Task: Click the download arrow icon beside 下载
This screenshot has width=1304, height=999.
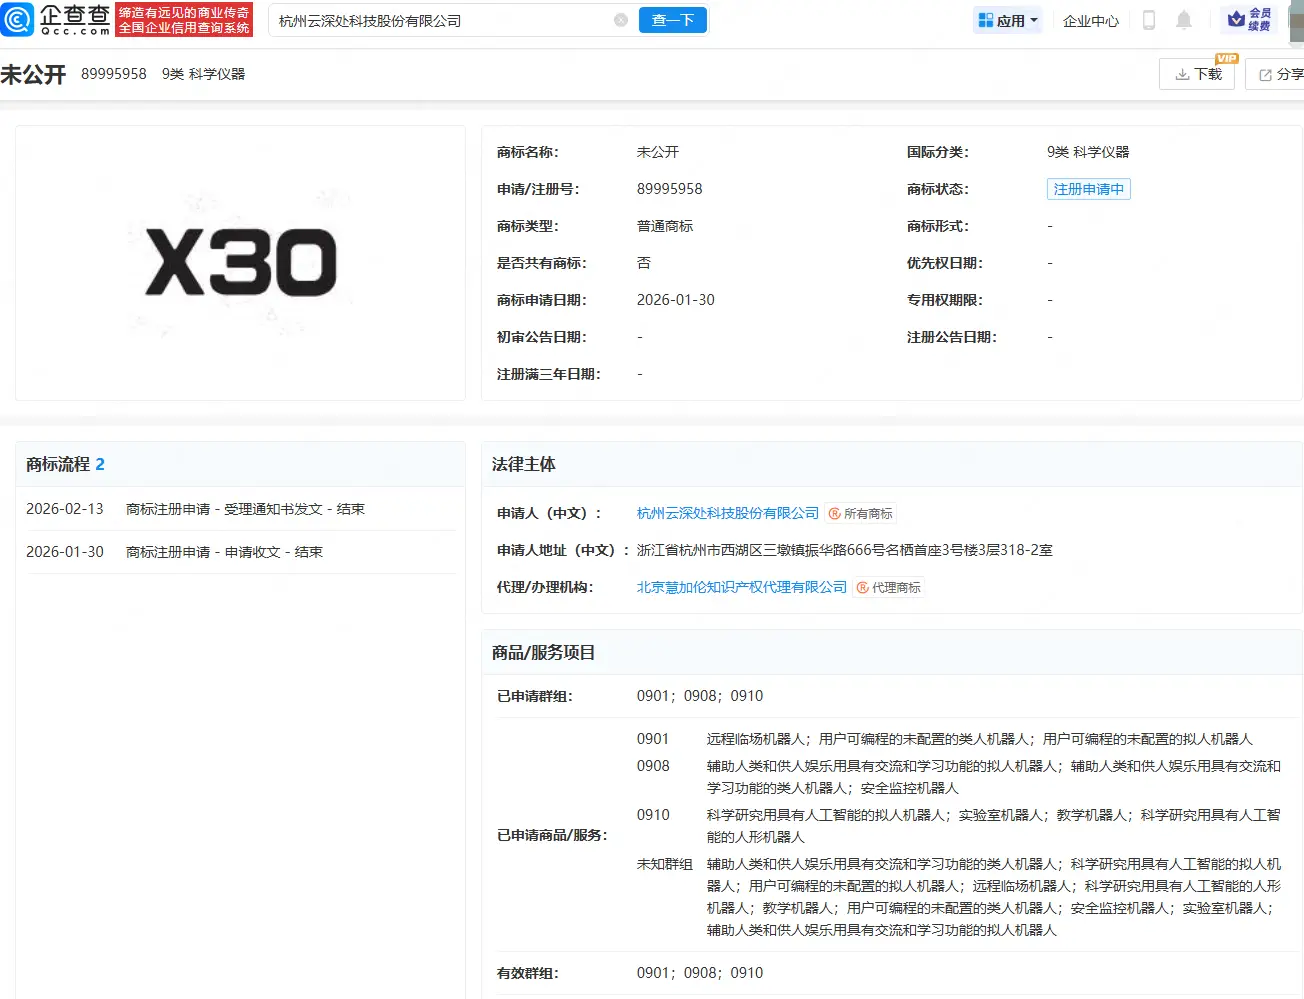Action: click(x=1184, y=73)
